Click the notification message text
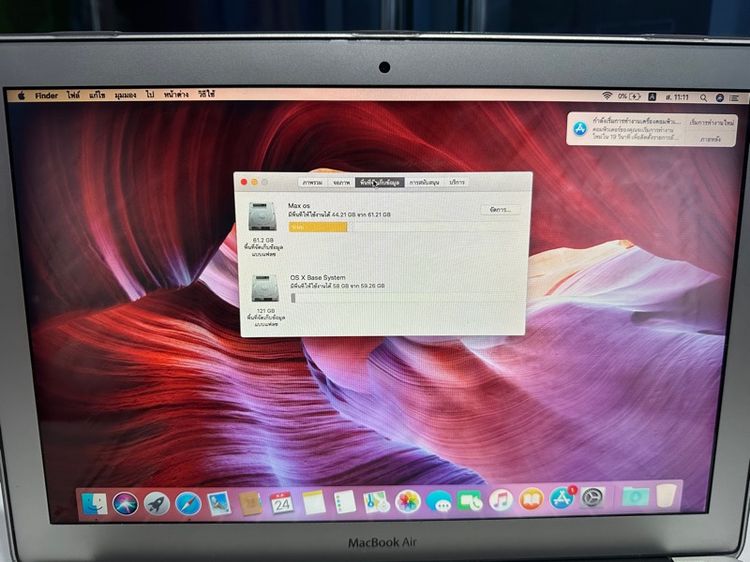 pyautogui.click(x=636, y=129)
